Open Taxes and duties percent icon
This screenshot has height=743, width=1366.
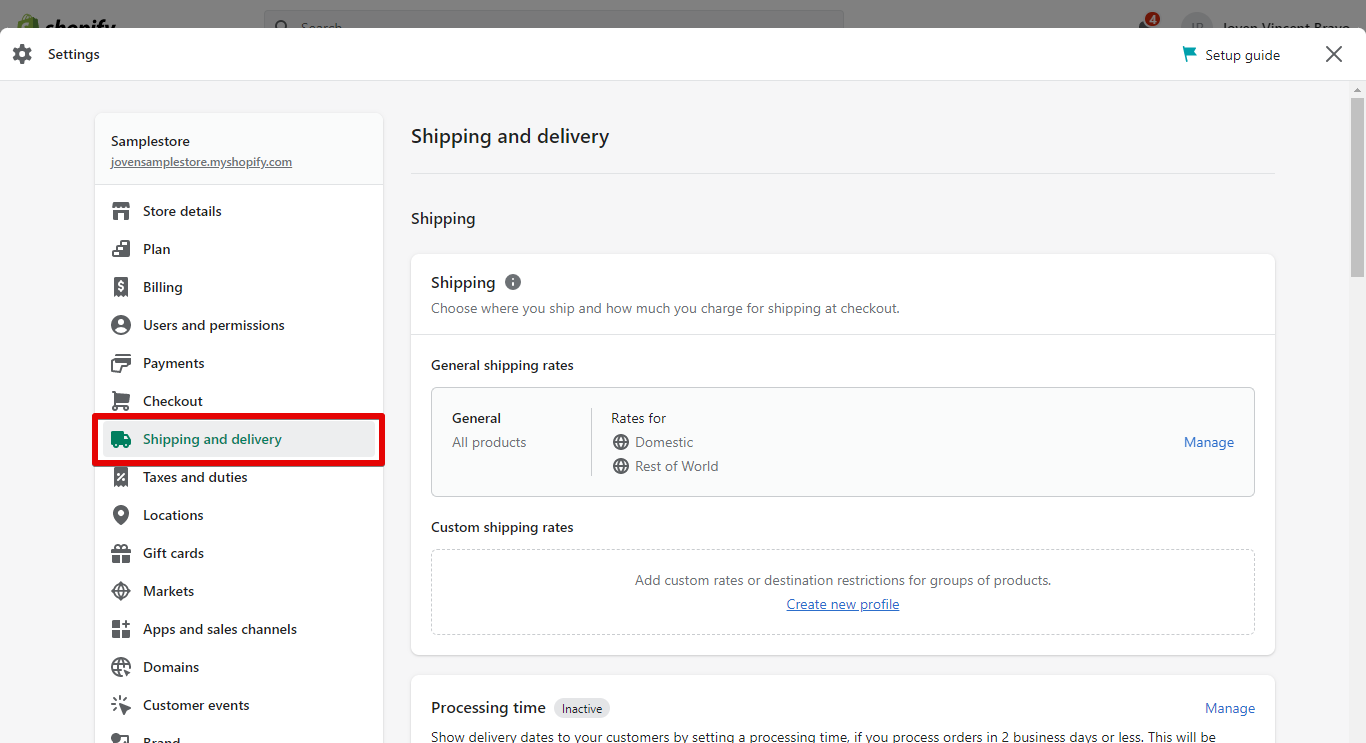tap(120, 477)
